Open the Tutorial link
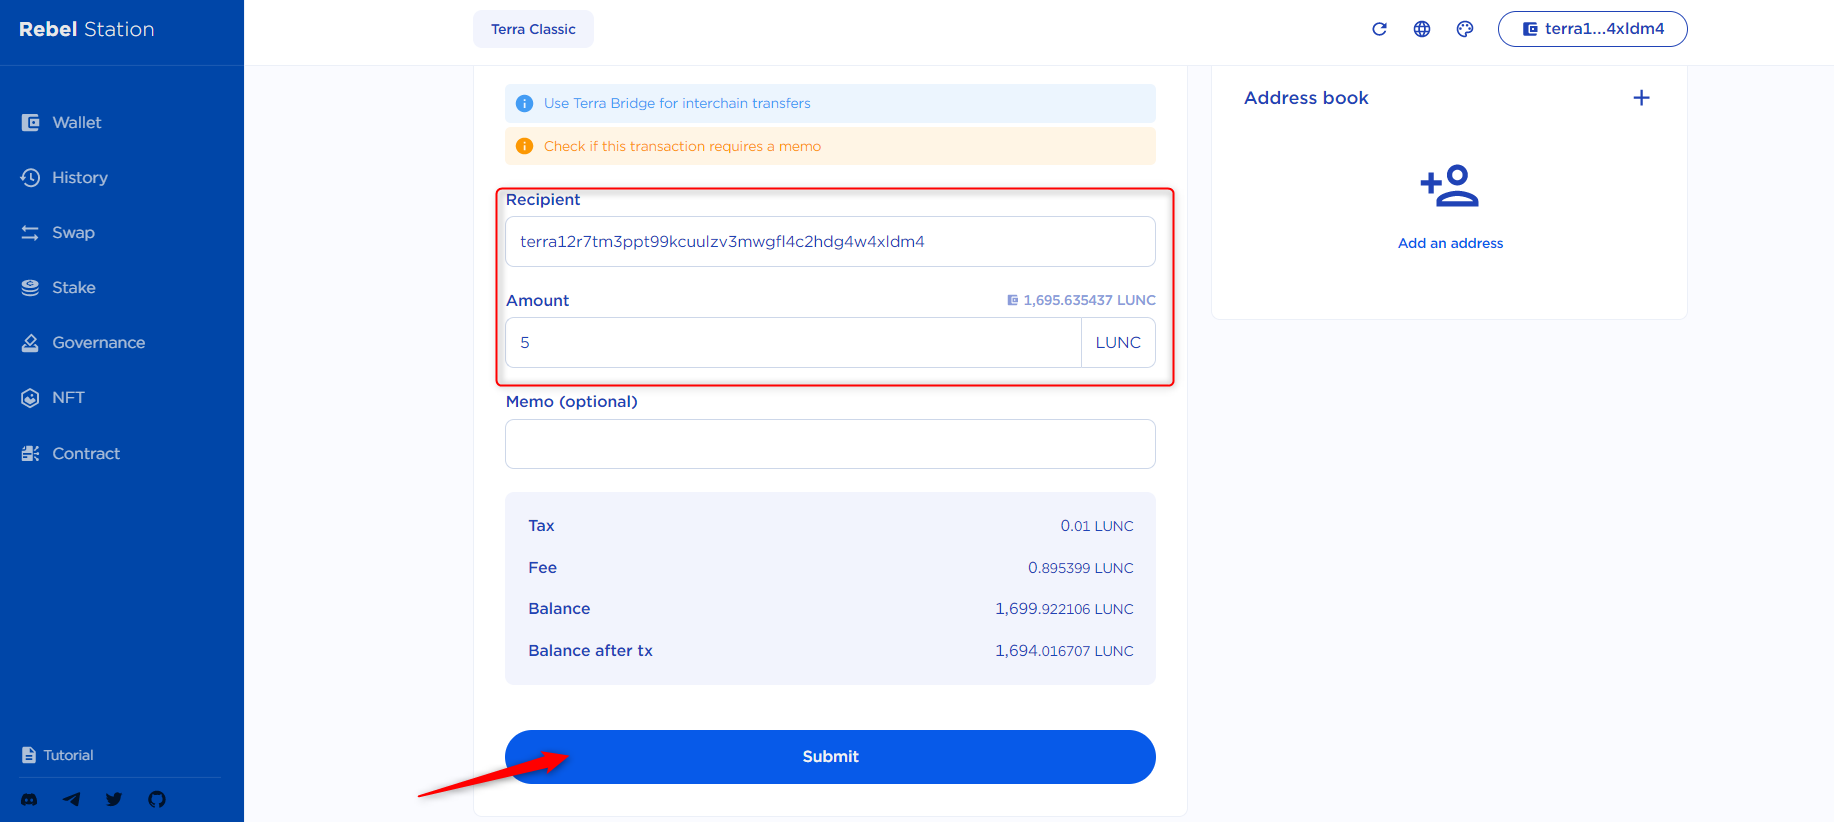 click(x=58, y=755)
